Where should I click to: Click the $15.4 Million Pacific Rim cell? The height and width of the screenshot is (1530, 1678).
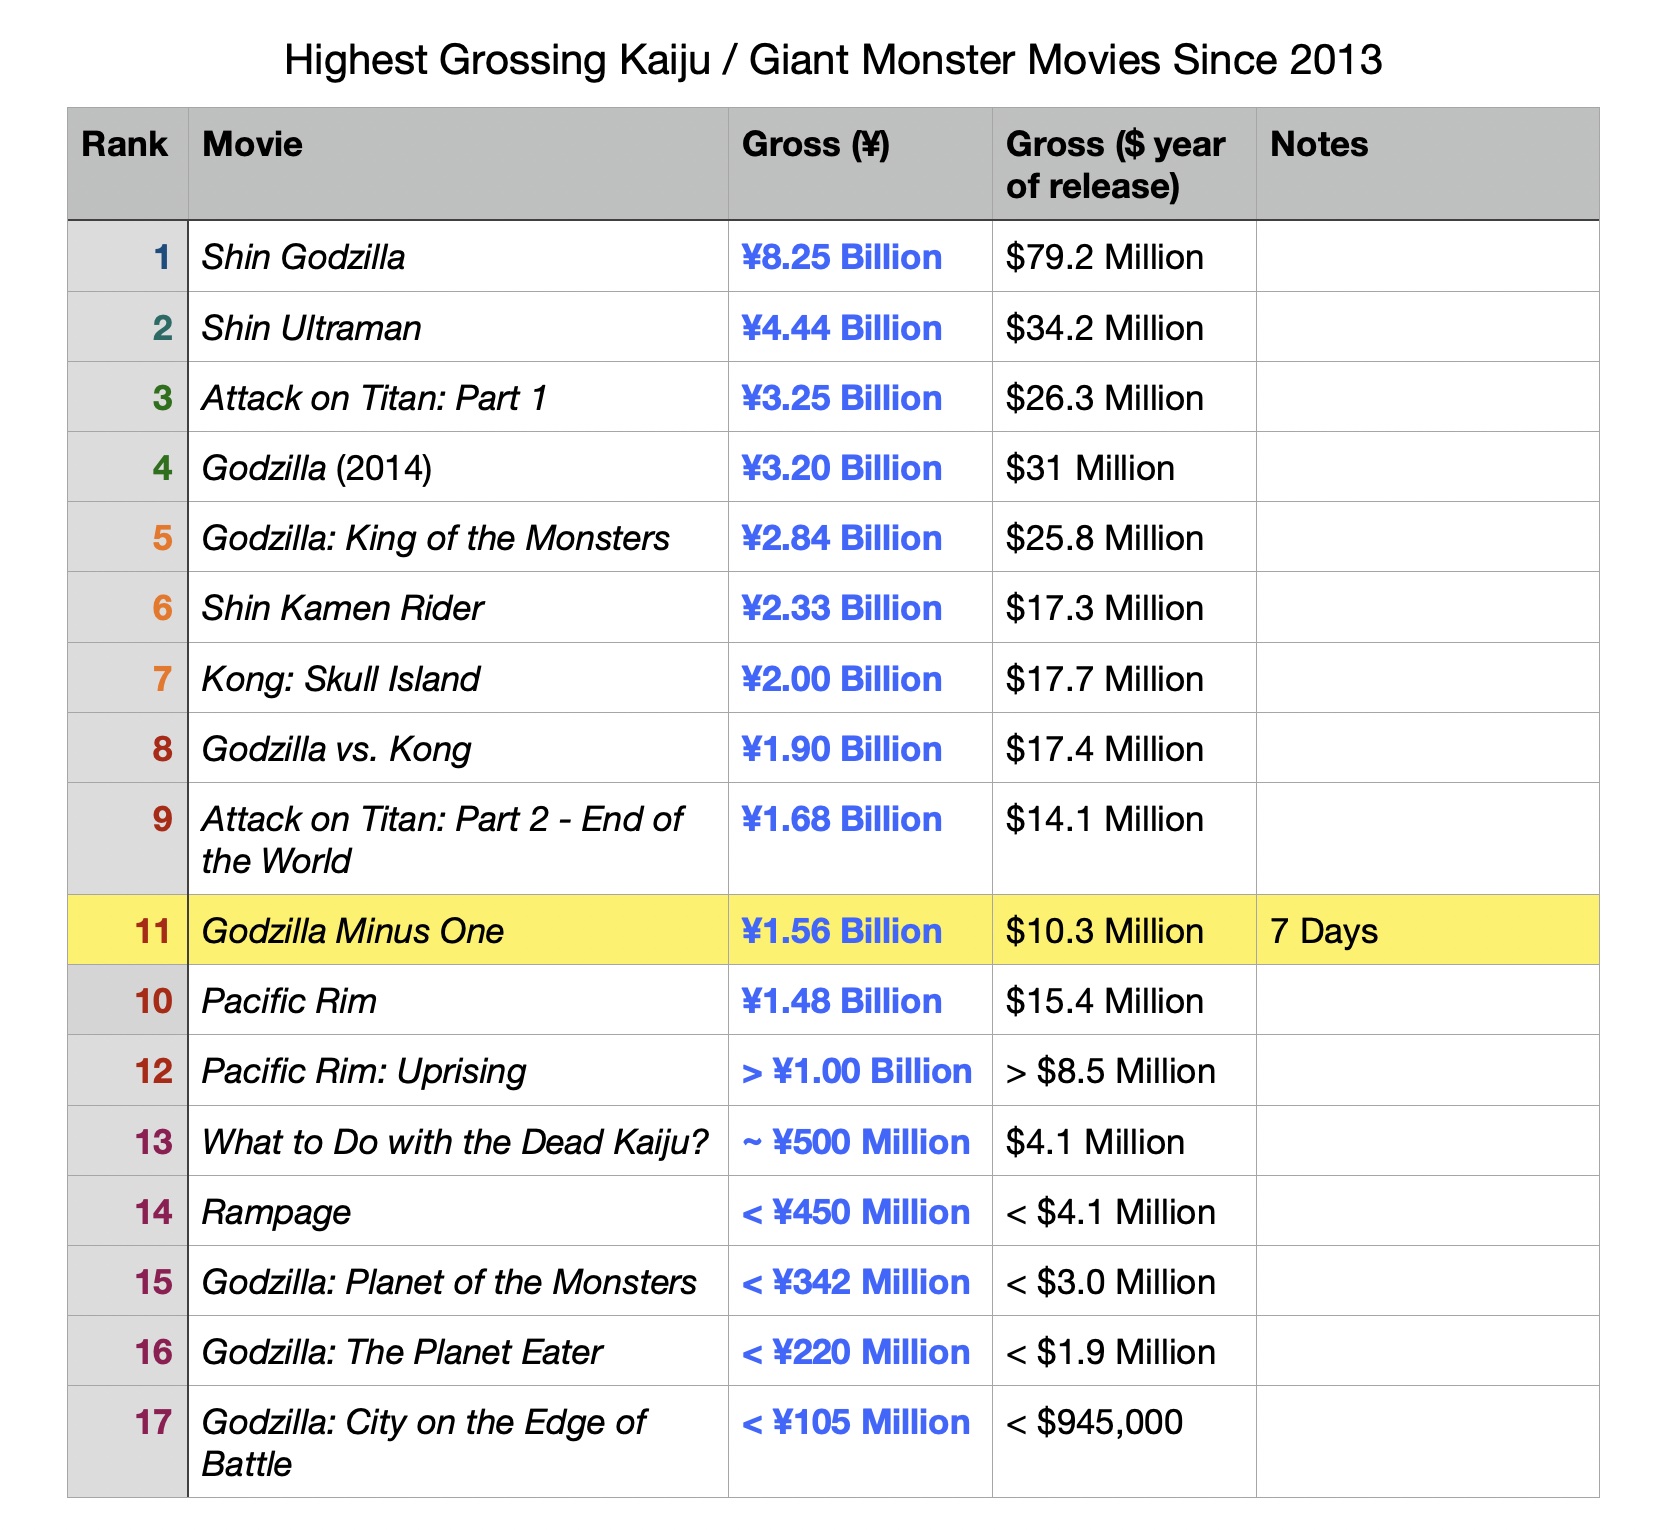click(x=1105, y=1001)
